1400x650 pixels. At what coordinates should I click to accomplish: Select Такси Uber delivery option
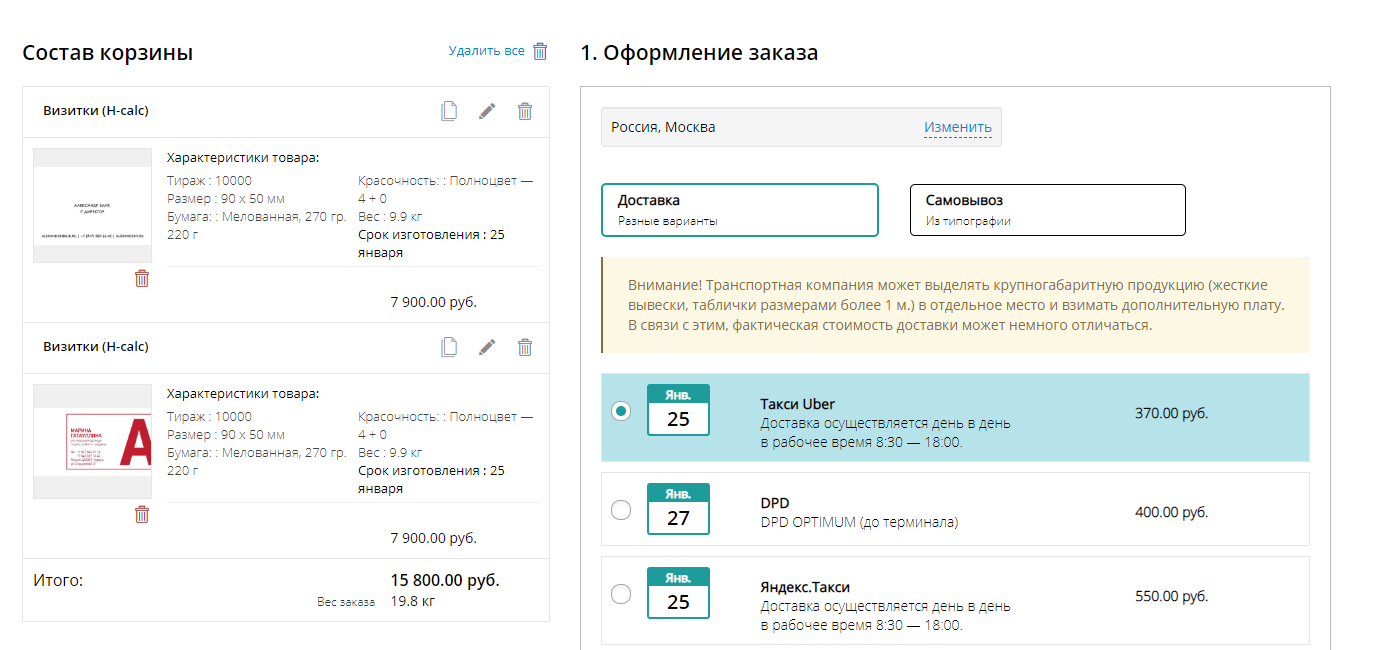tap(621, 411)
